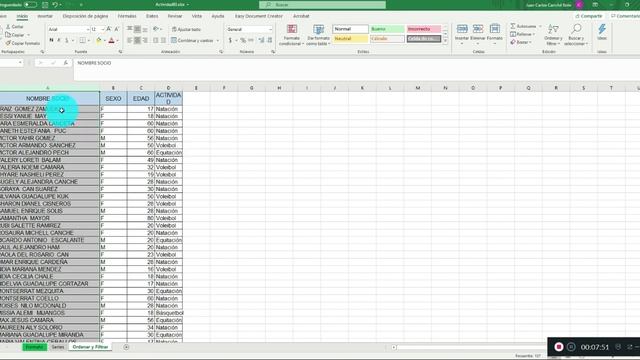Click the Cortar (cut) button
640x360 pixels.
(x=15, y=27)
